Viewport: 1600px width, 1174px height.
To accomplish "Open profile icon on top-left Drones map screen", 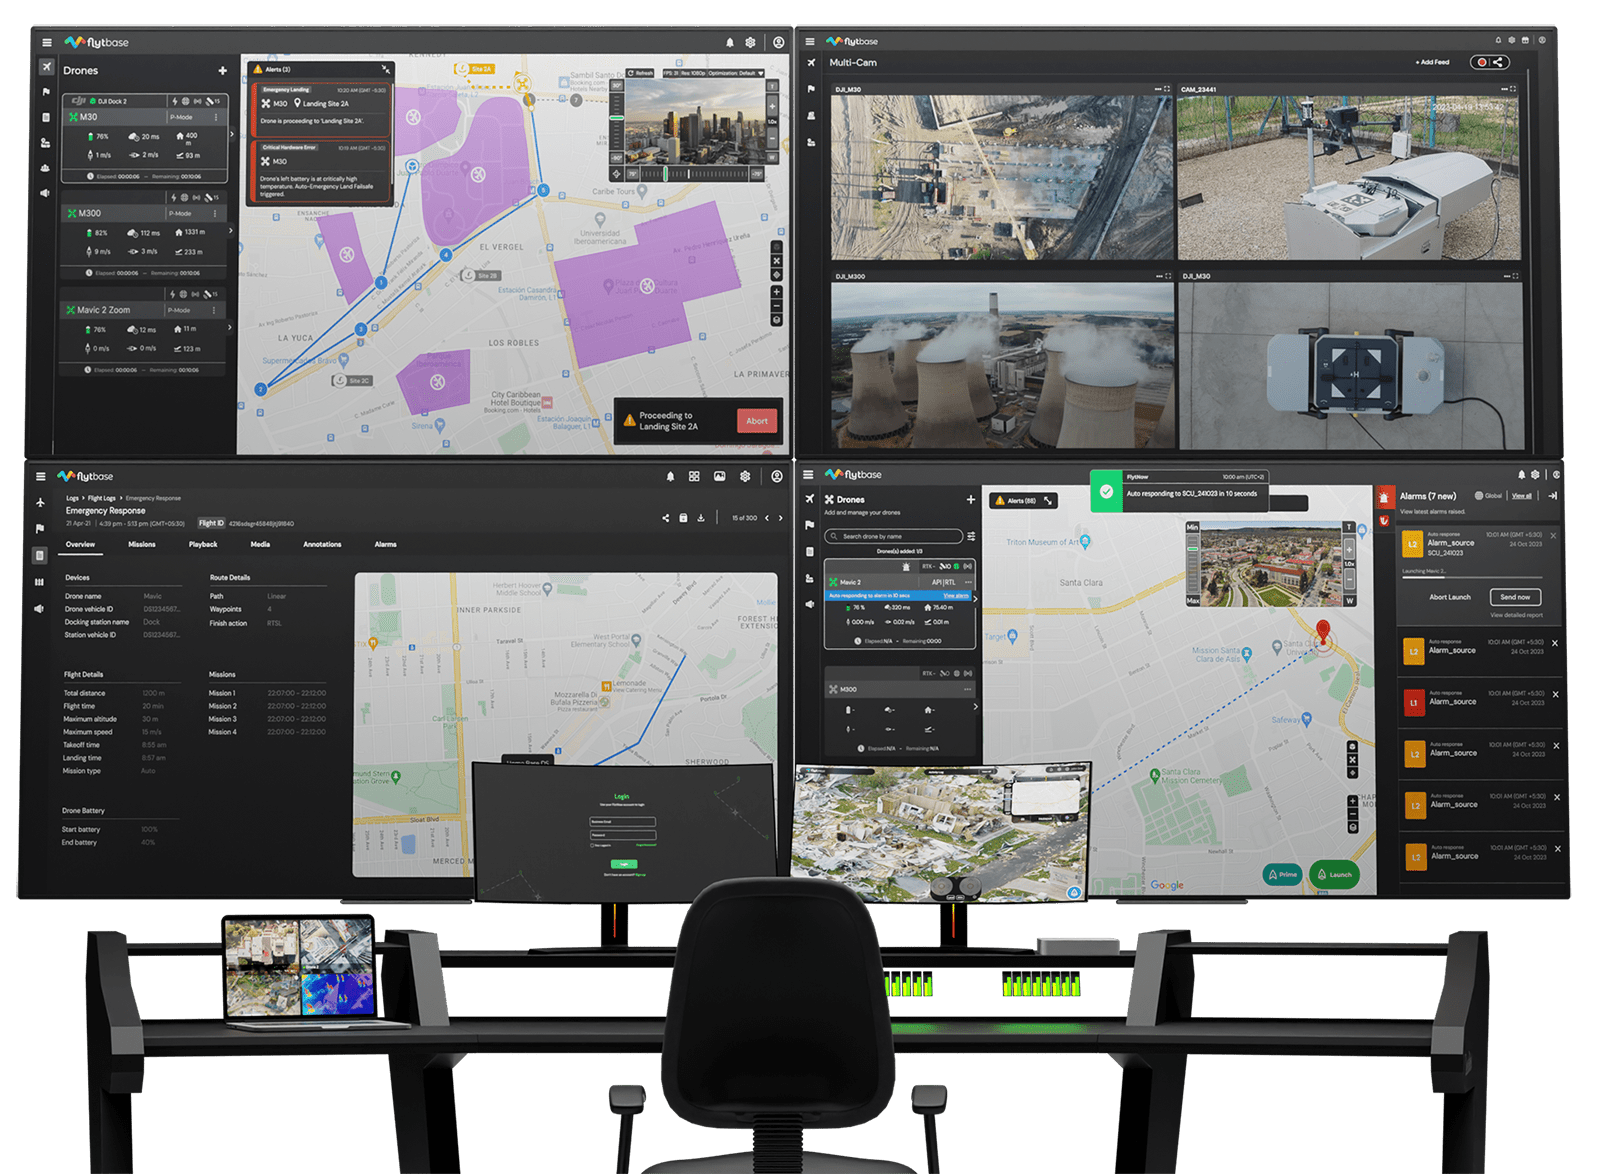I will pyautogui.click(x=778, y=42).
